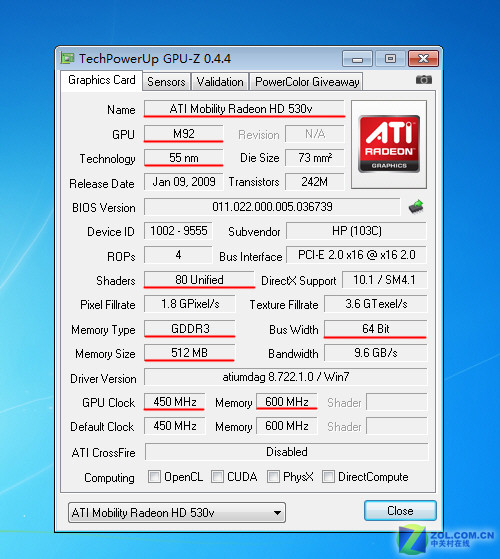
Task: Enable the OpenCL checkbox
Action: [x=154, y=476]
